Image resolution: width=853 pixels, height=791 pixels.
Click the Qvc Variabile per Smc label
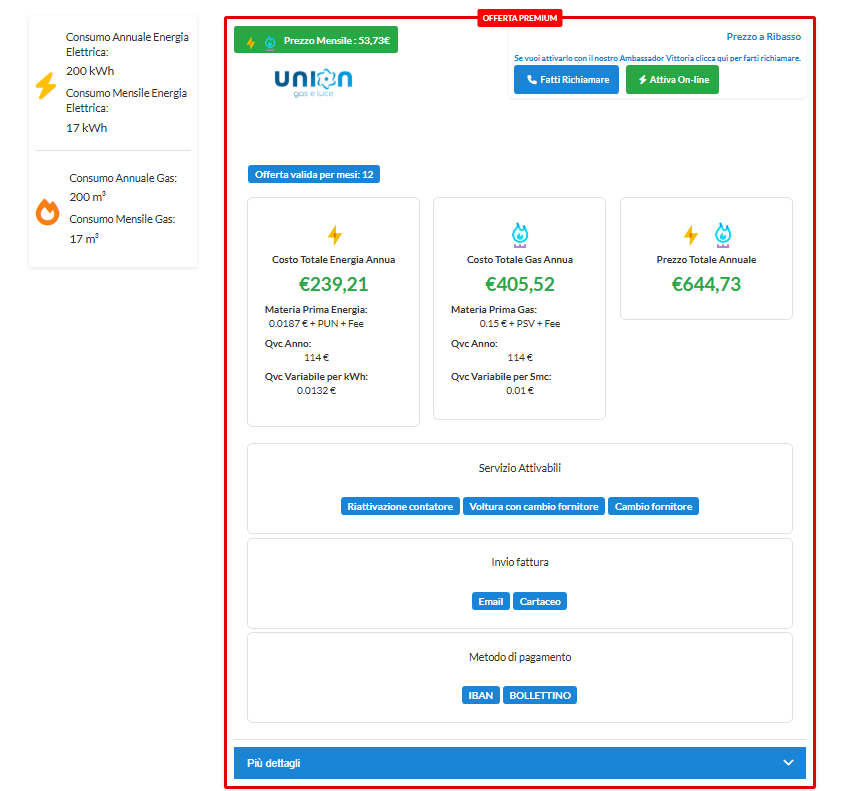501,376
